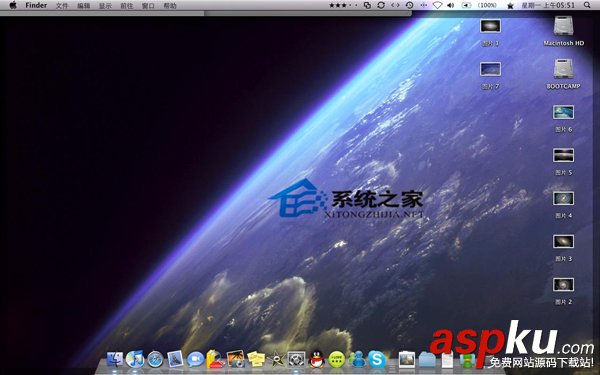Select the 图片 4 desktop thumbnail

(x=563, y=198)
